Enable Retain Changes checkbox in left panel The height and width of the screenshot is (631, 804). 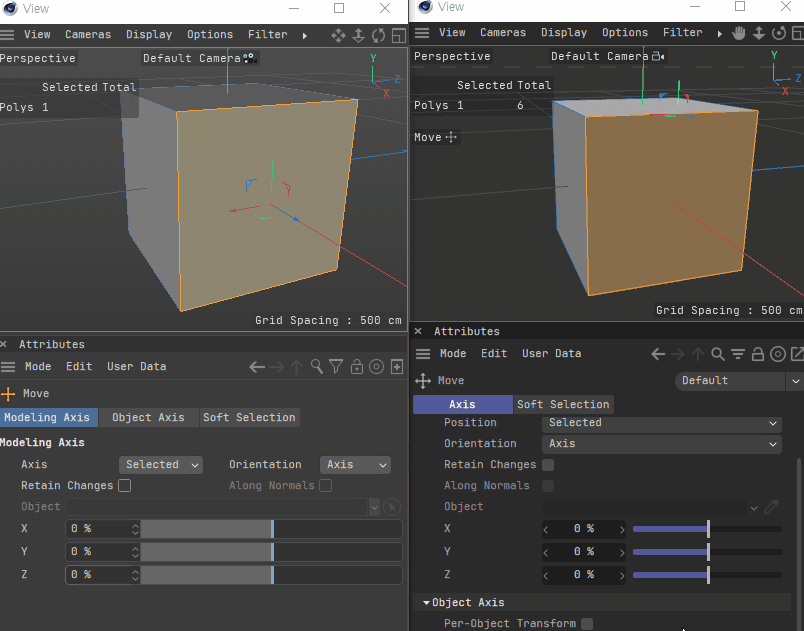click(x=125, y=486)
